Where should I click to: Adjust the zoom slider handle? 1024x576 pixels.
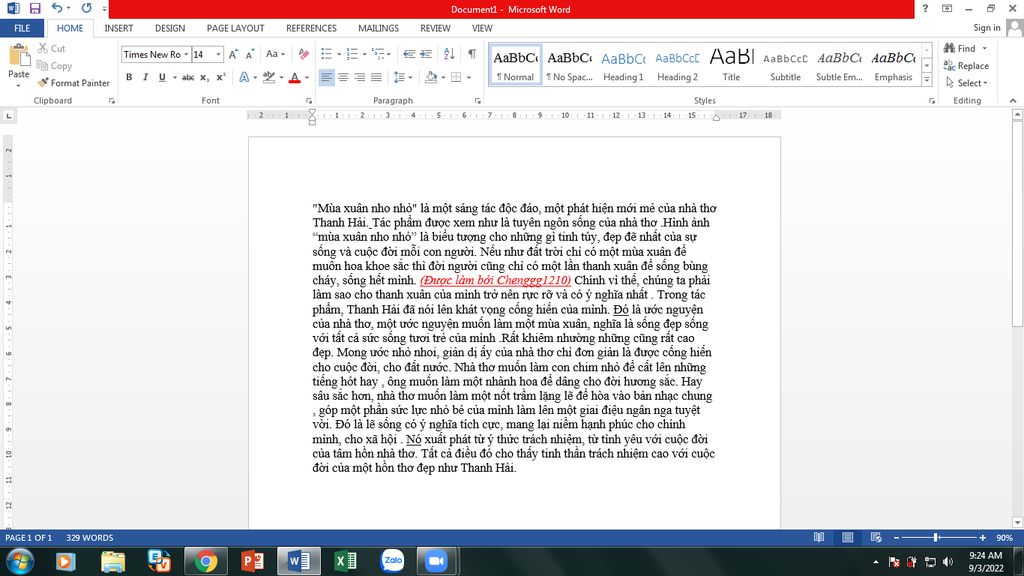[x=936, y=537]
